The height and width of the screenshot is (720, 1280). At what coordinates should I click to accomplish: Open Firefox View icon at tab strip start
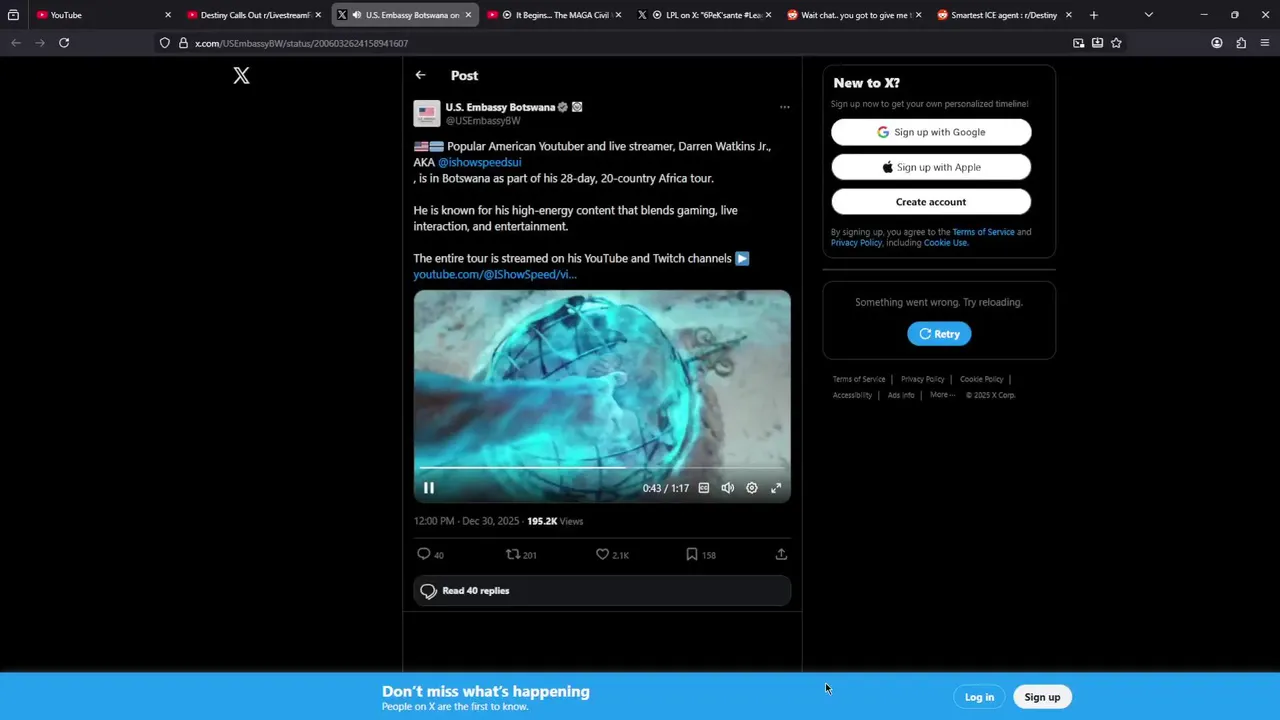13,15
